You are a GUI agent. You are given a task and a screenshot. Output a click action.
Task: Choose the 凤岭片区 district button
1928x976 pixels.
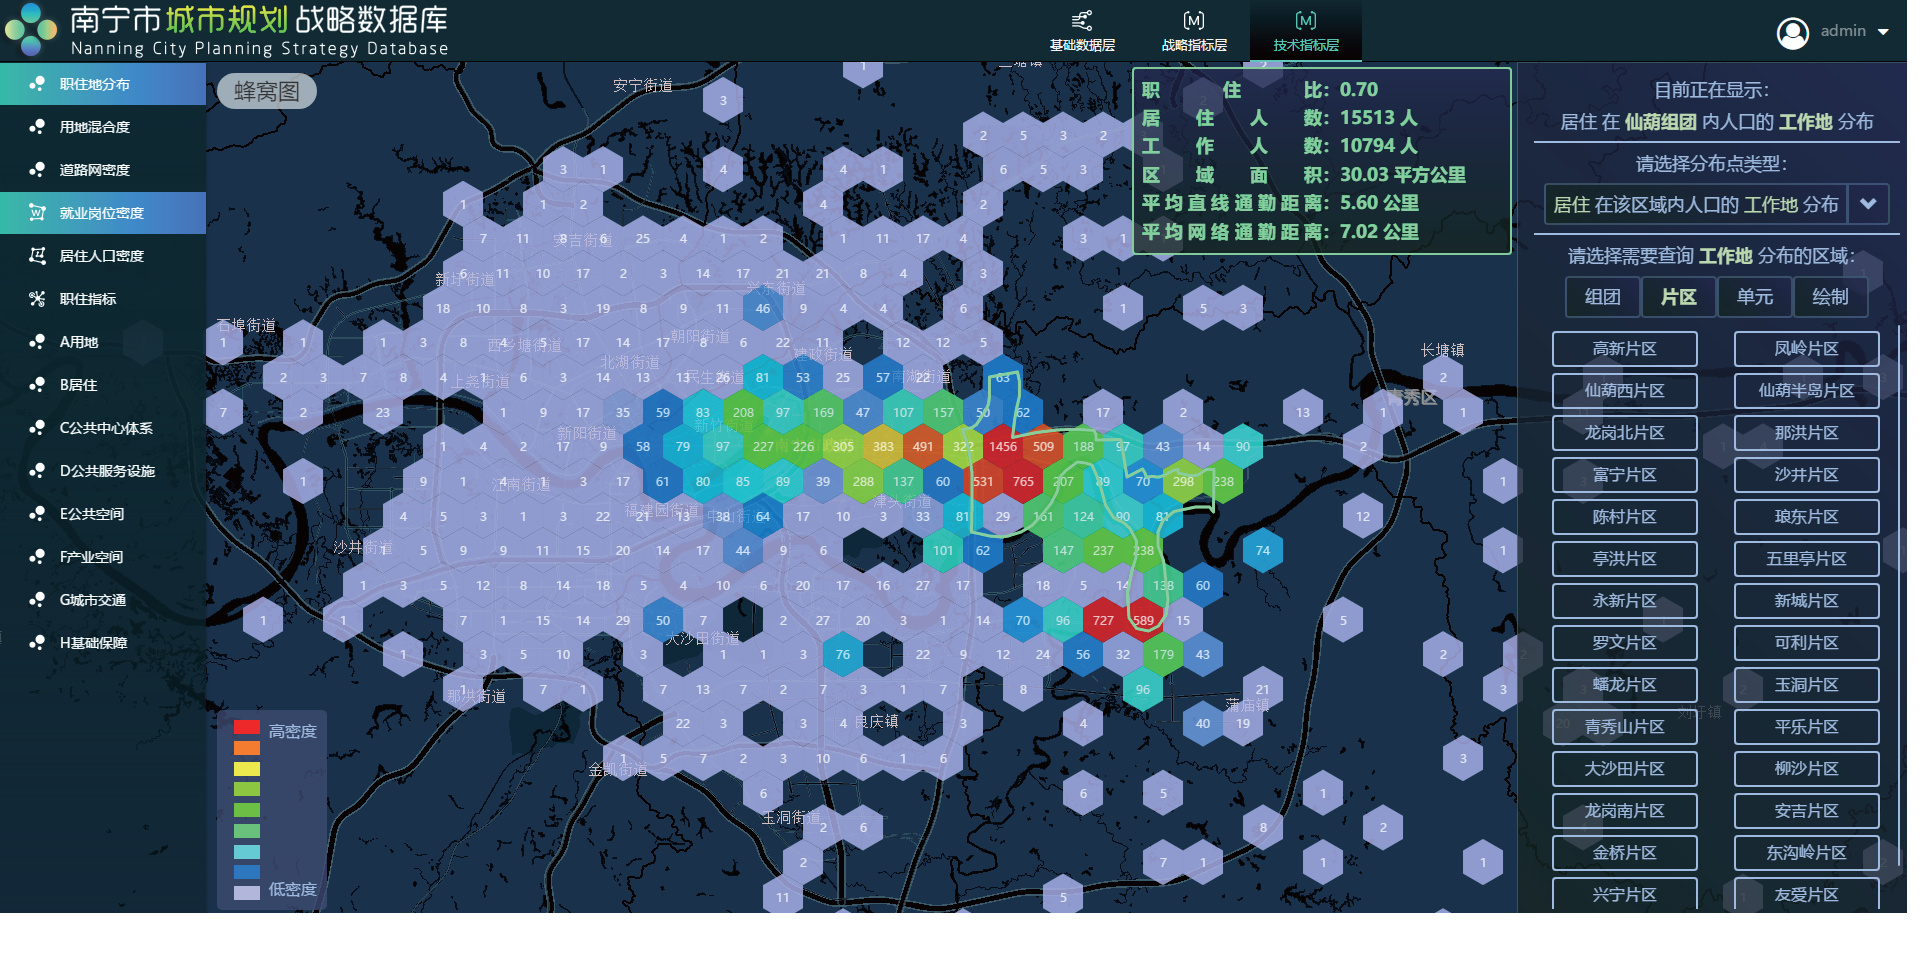point(1805,349)
